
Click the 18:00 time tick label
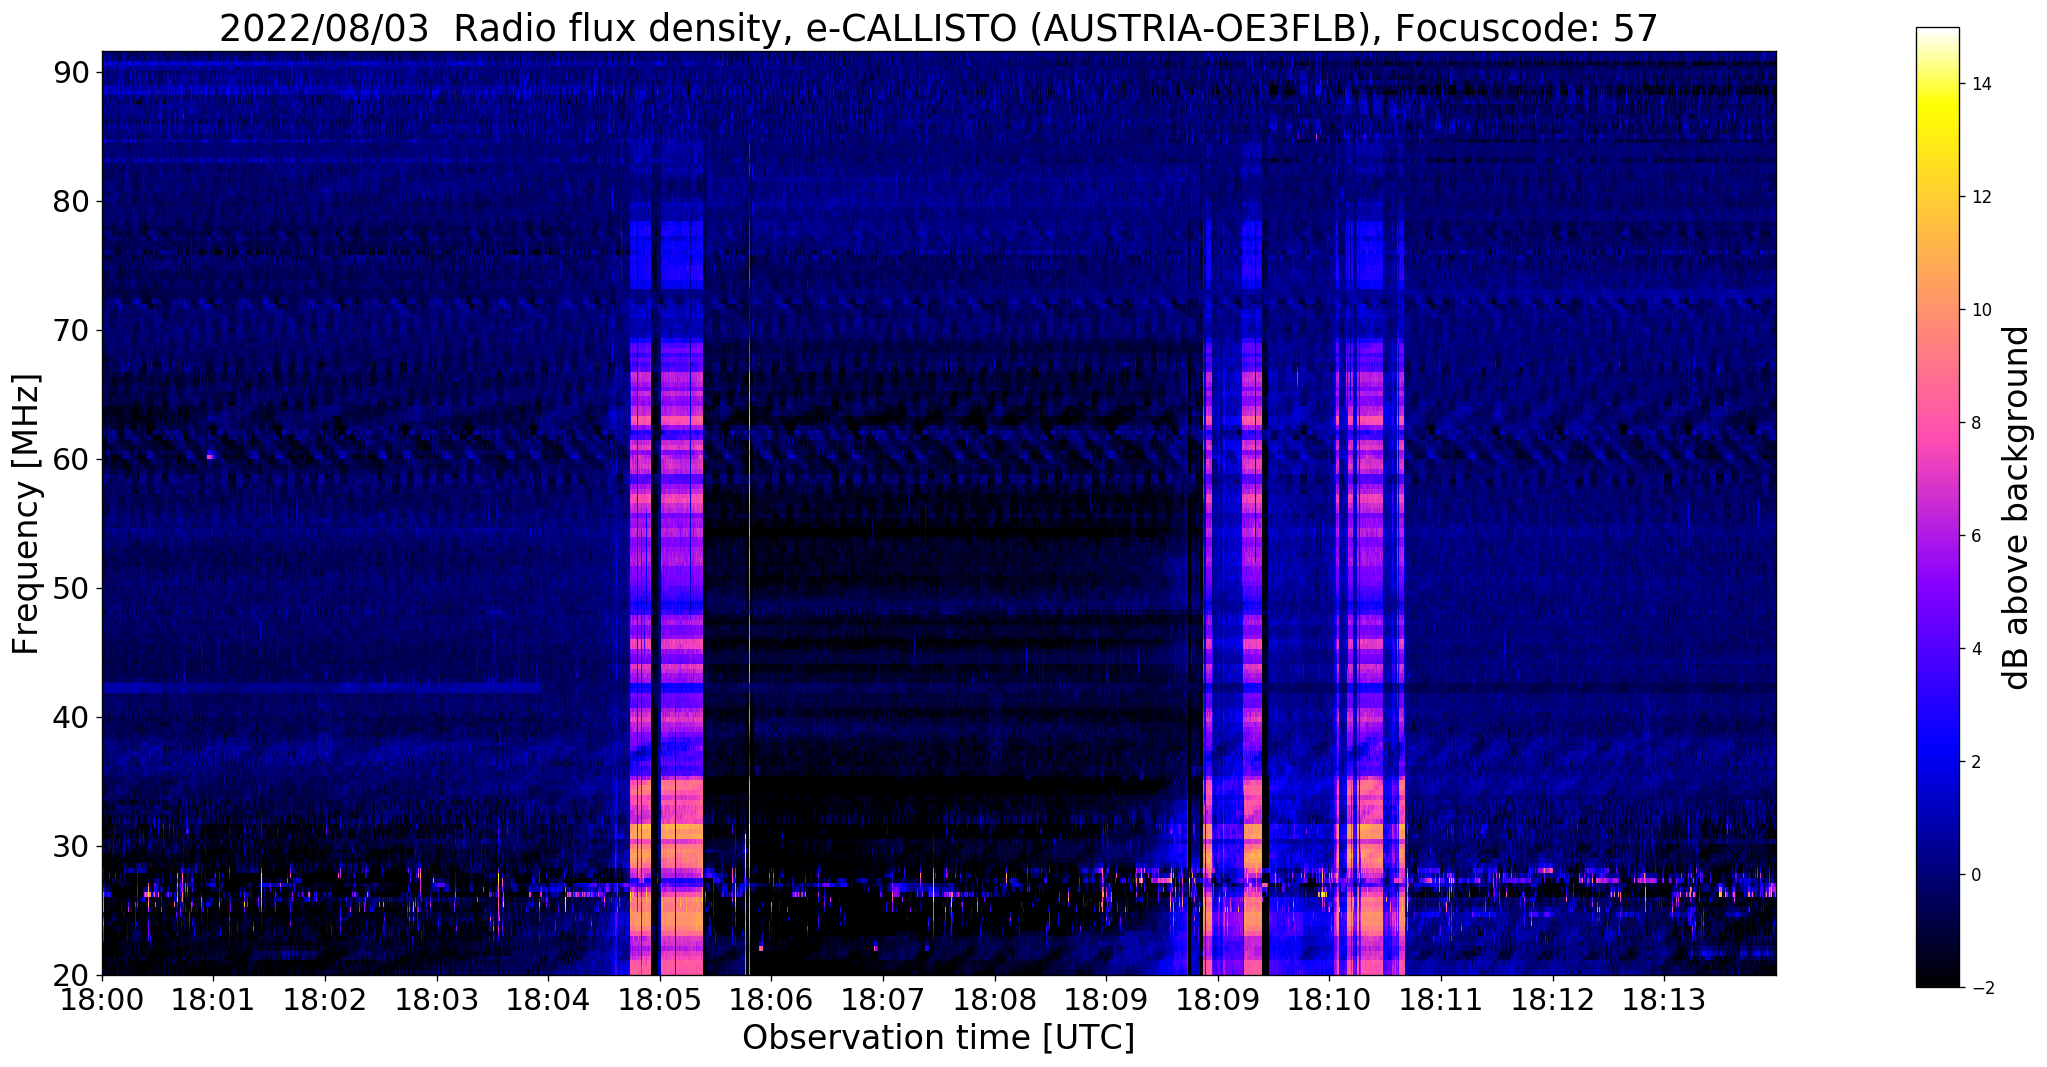tap(102, 1000)
